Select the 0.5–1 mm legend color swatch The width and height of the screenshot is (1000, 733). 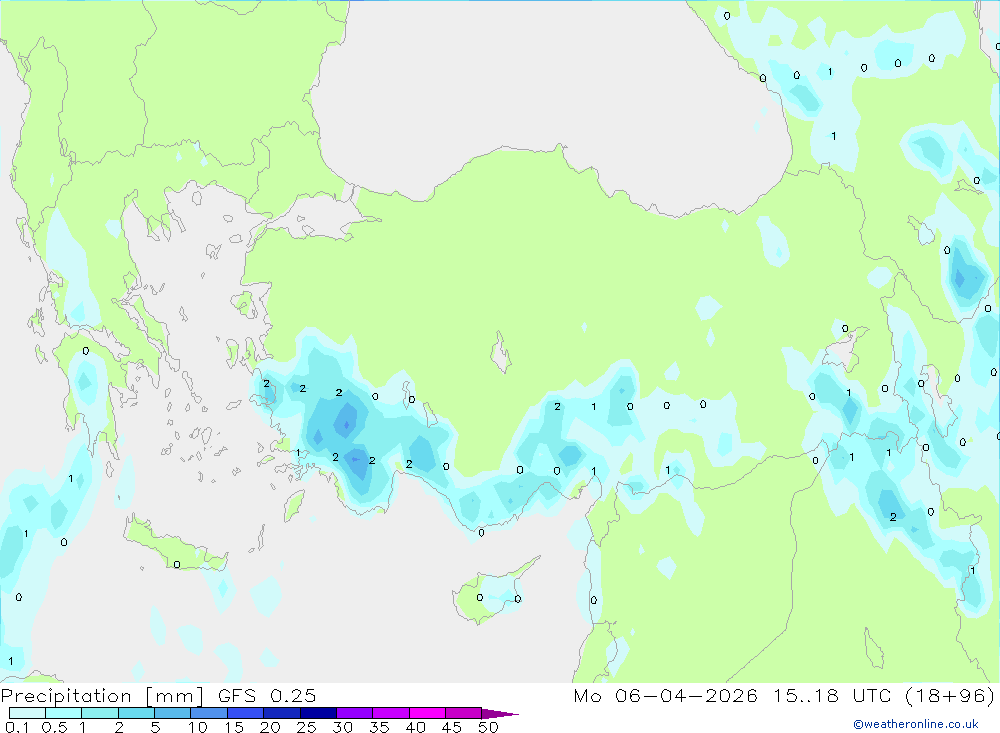click(x=64, y=713)
